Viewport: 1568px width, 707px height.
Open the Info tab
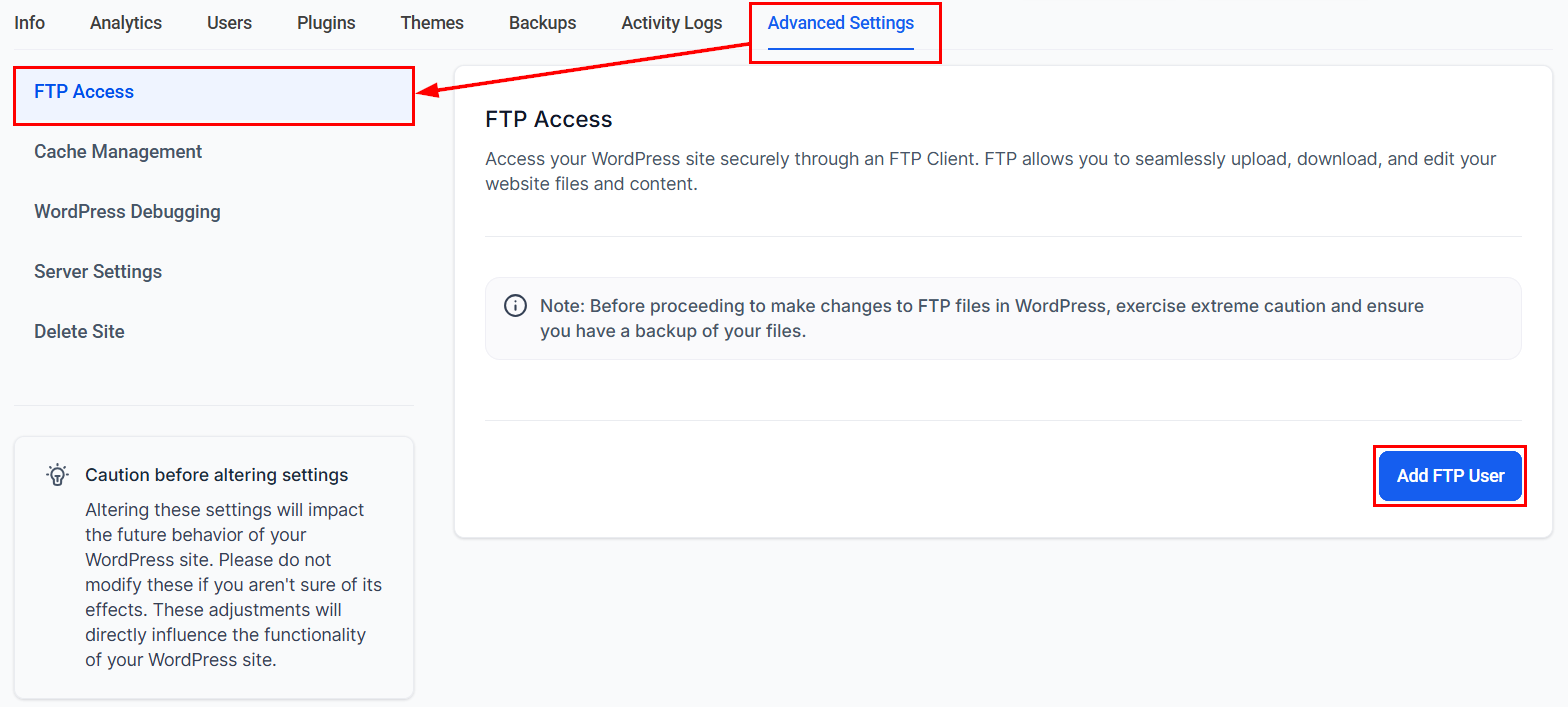30,23
